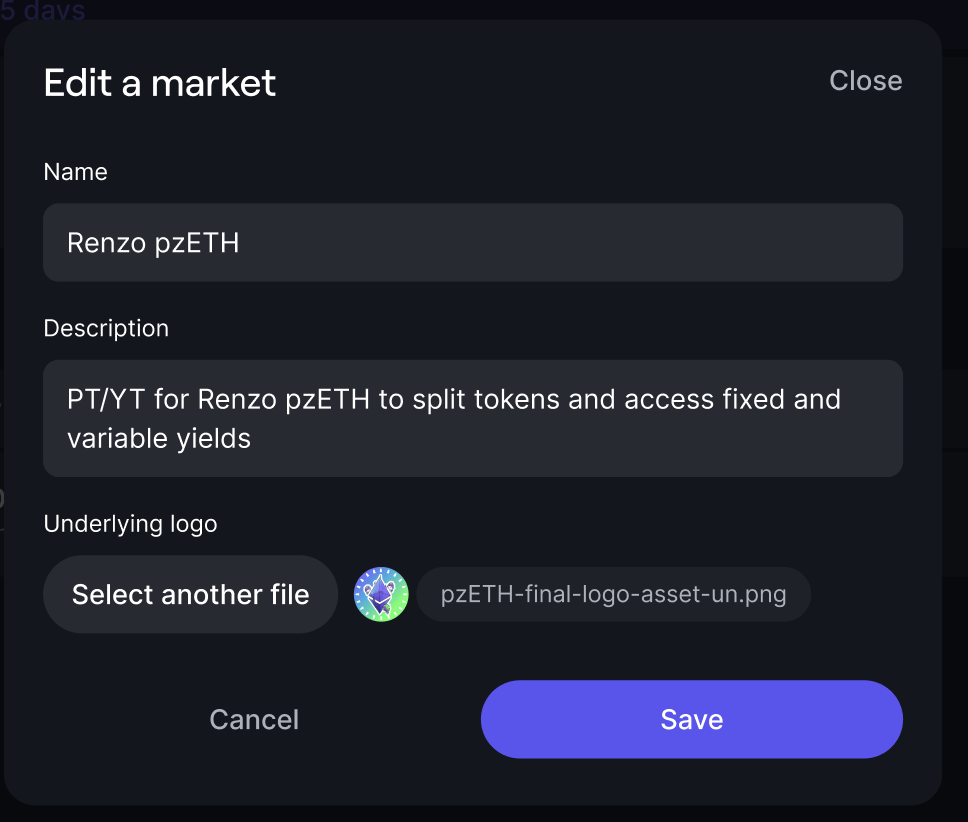Viewport: 968px width, 822px height.
Task: Click the pzETH-final-logo-asset-un.png file name chip
Action: tap(613, 595)
